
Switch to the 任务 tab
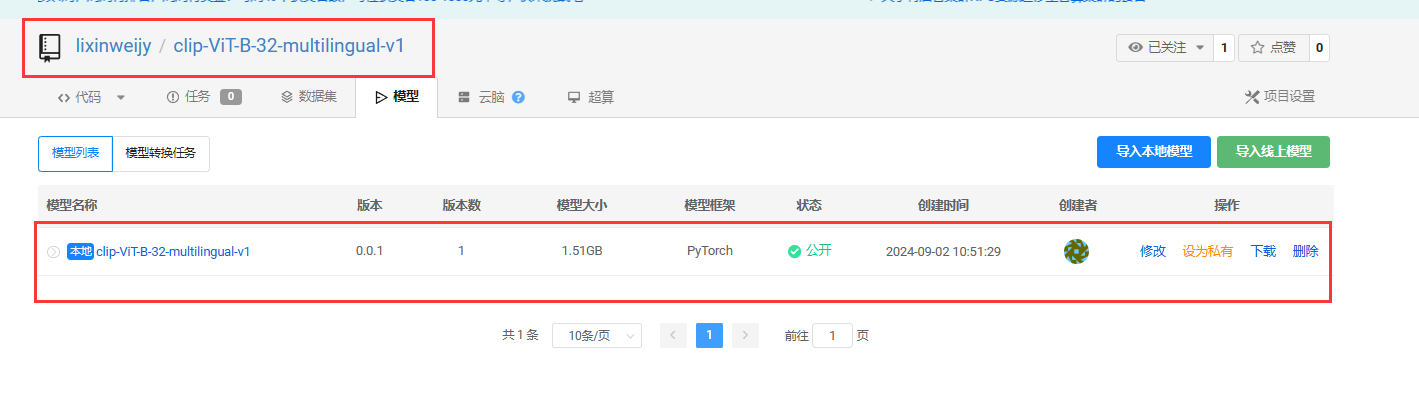click(x=197, y=97)
